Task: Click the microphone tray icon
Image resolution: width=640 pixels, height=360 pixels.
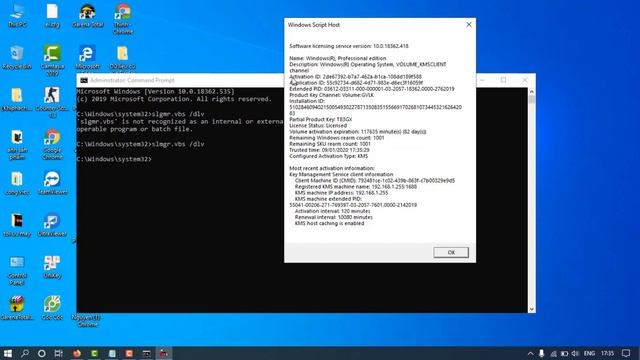Action: pyautogui.click(x=541, y=353)
